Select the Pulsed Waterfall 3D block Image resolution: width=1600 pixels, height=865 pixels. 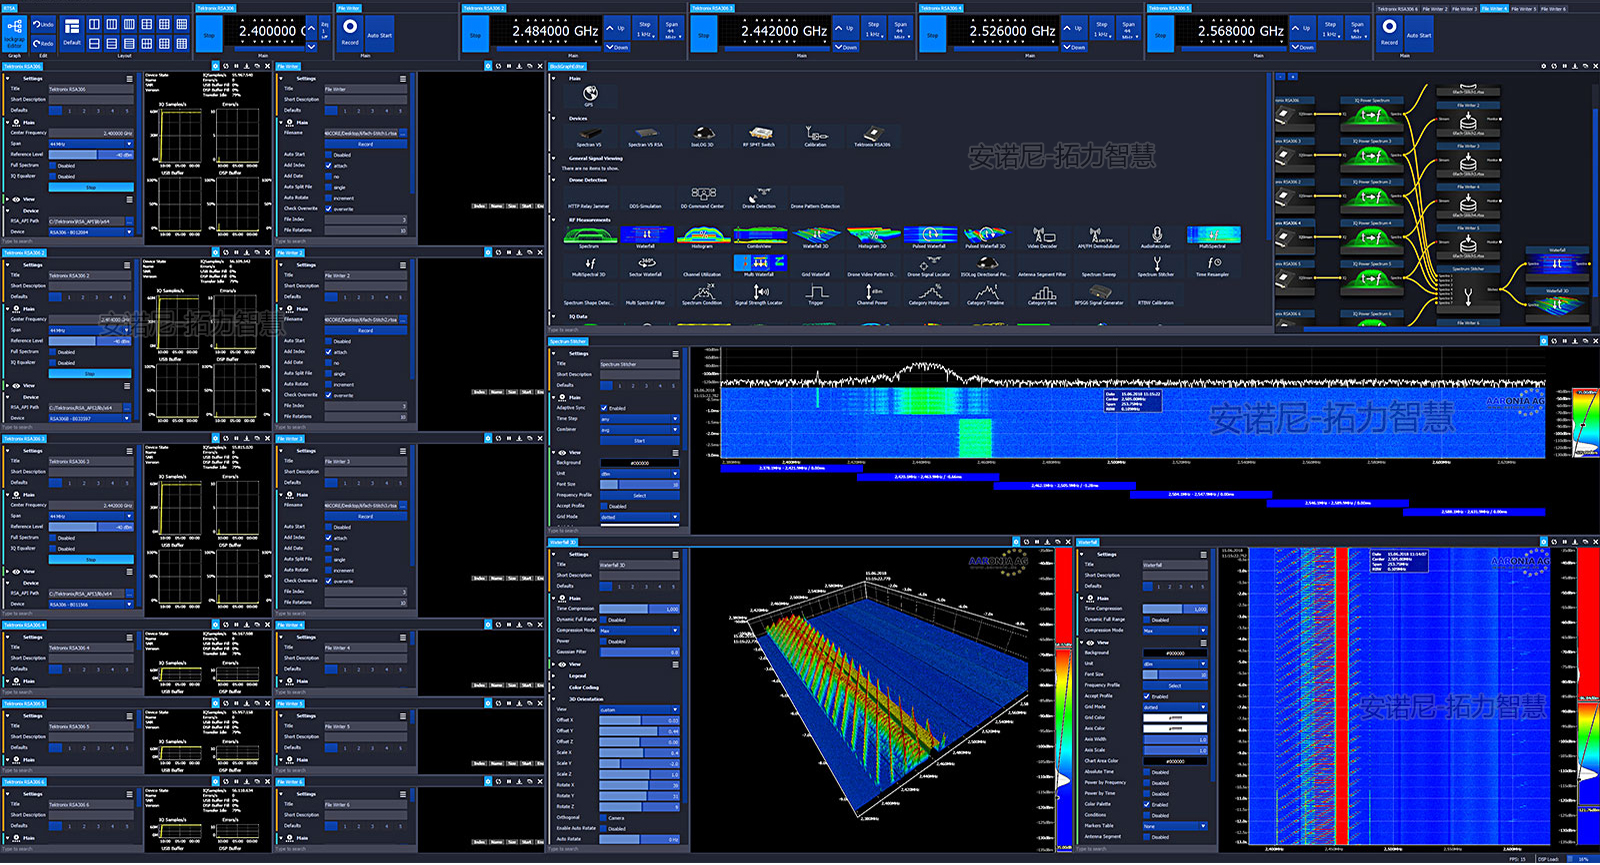[x=986, y=237]
